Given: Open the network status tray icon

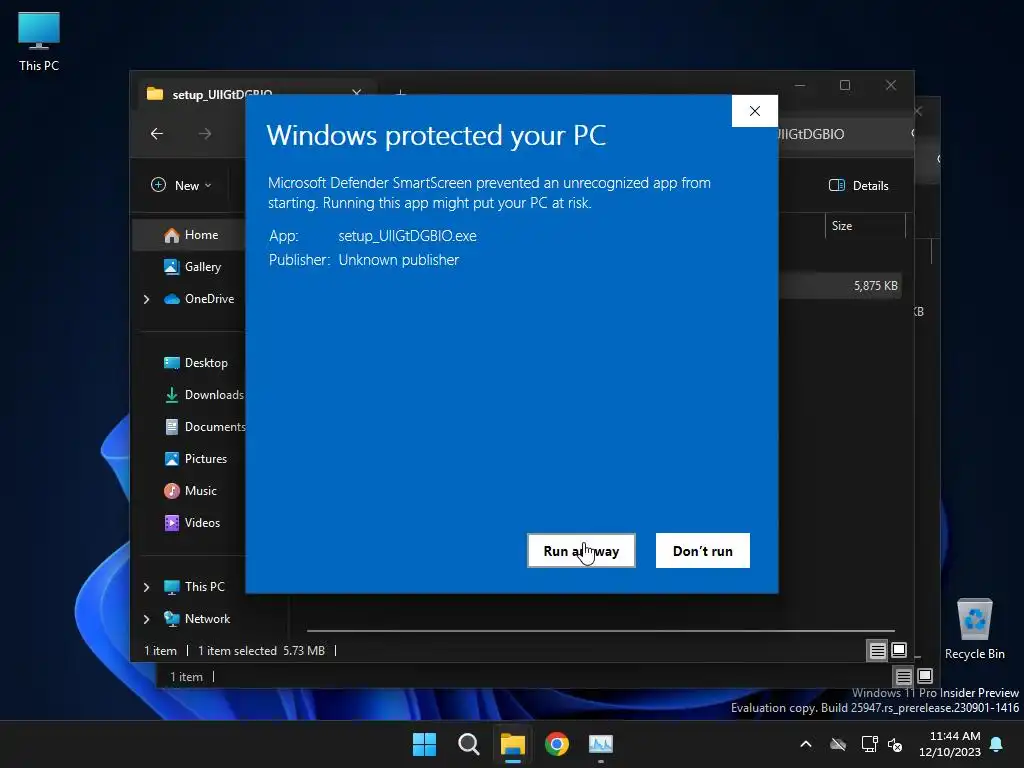Looking at the screenshot, I should (x=869, y=744).
